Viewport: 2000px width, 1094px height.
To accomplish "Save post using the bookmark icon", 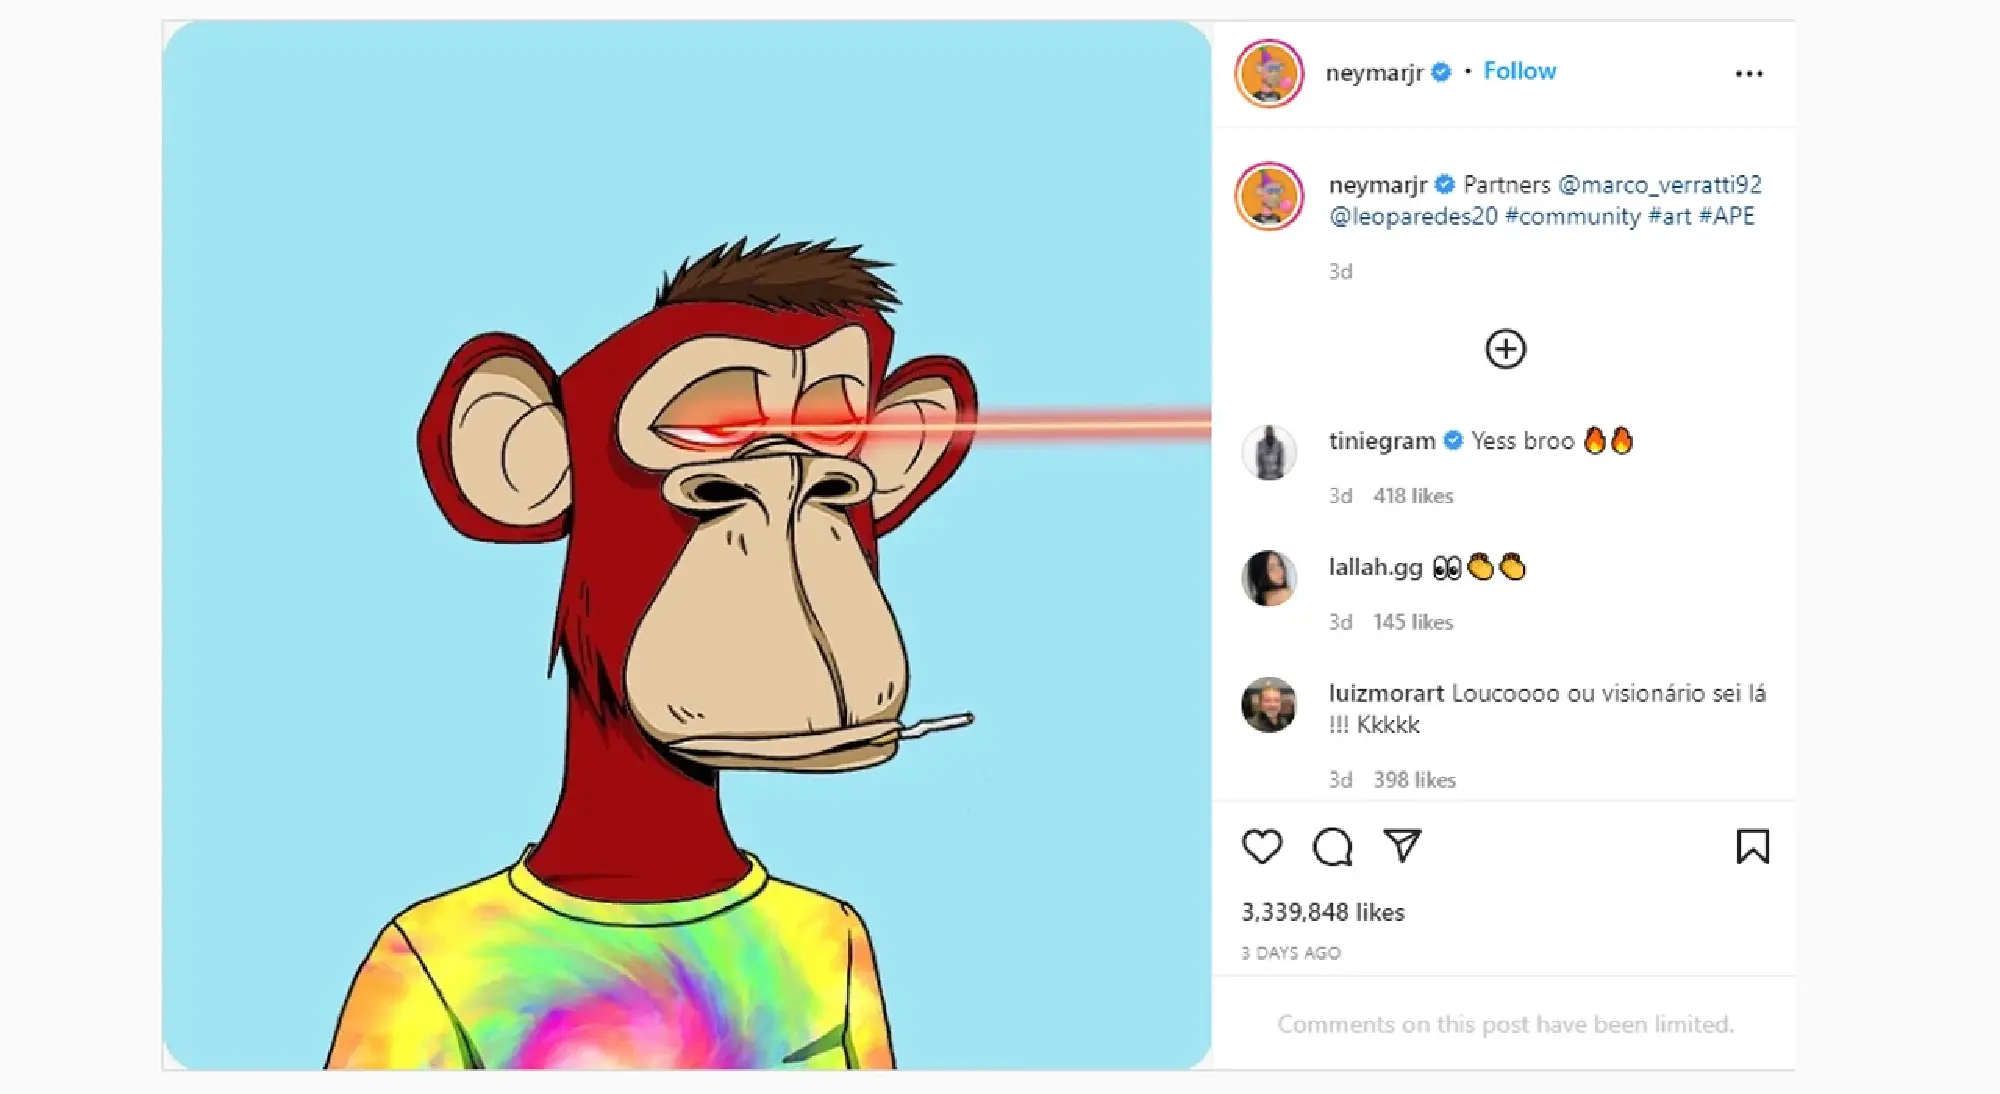I will coord(1752,847).
